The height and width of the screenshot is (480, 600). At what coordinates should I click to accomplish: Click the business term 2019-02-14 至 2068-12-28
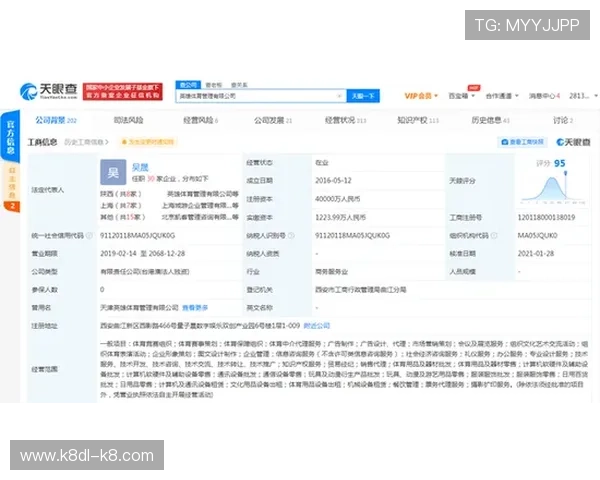[143, 253]
